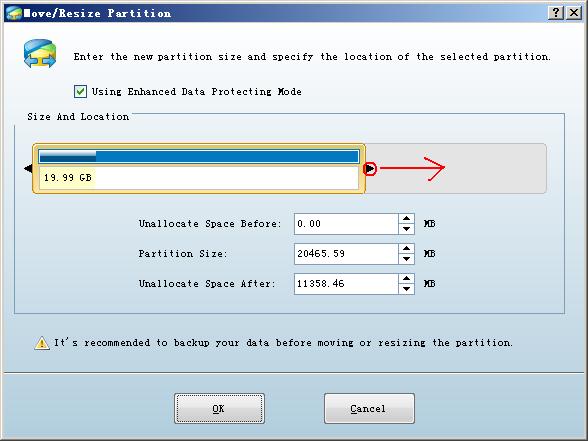Click the Partition Size input field
This screenshot has height=441, width=588.
(x=346, y=254)
